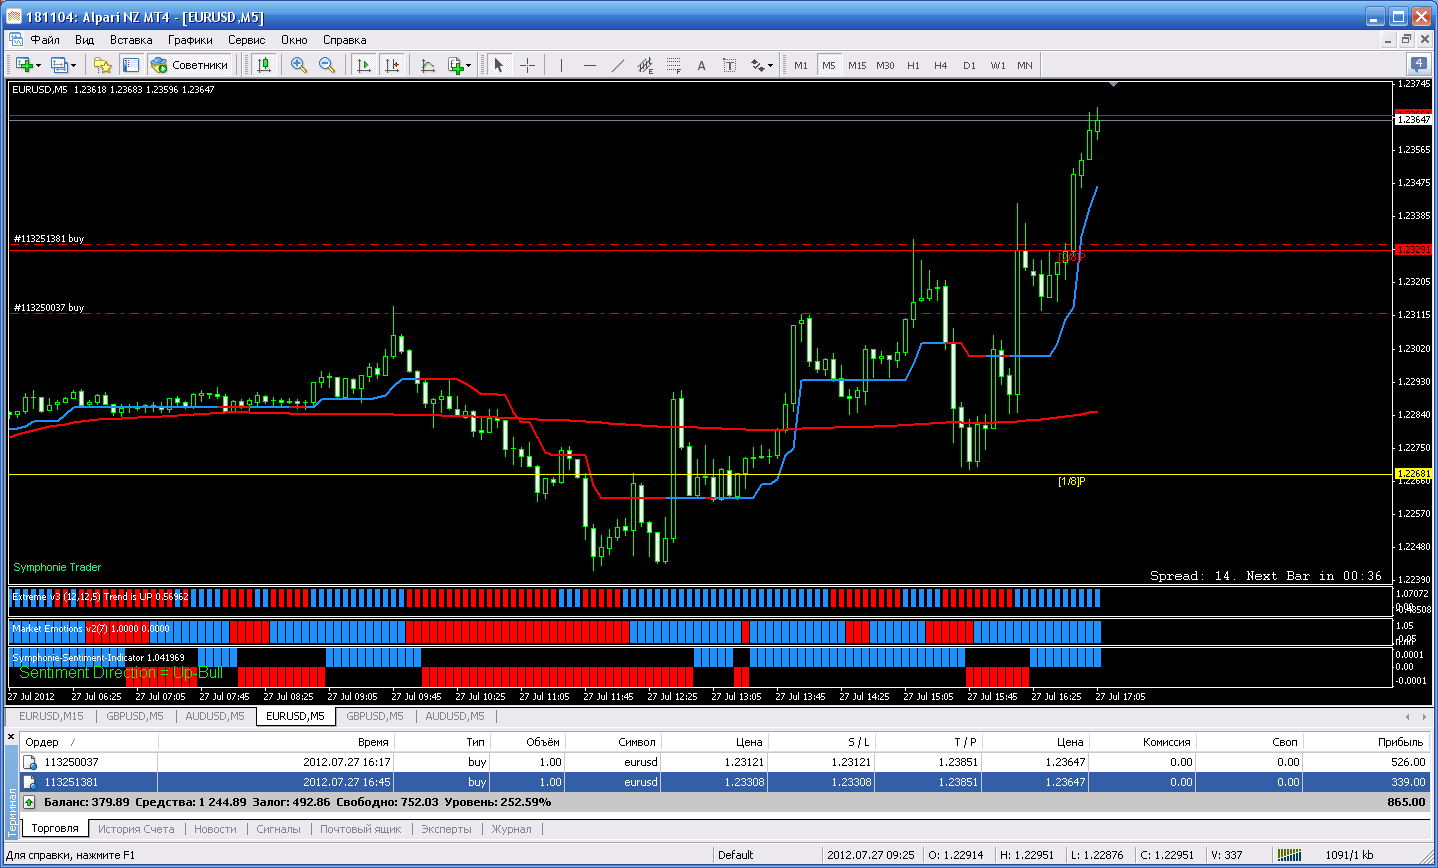Select the equidistant channel tool
1438x868 pixels.
(646, 65)
